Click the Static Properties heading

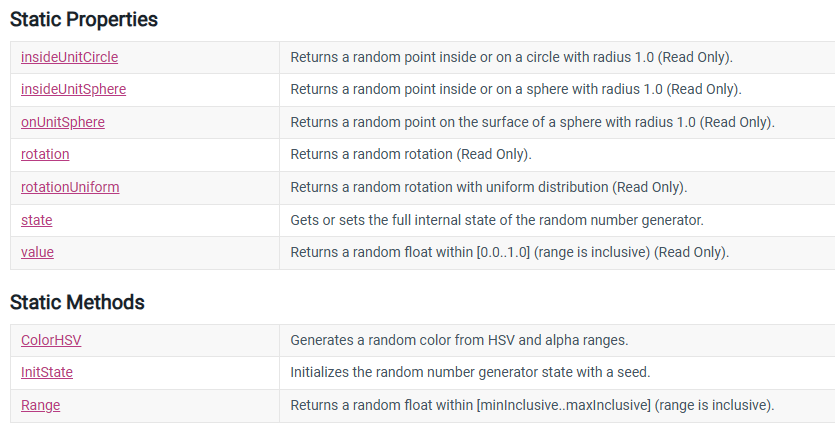84,19
